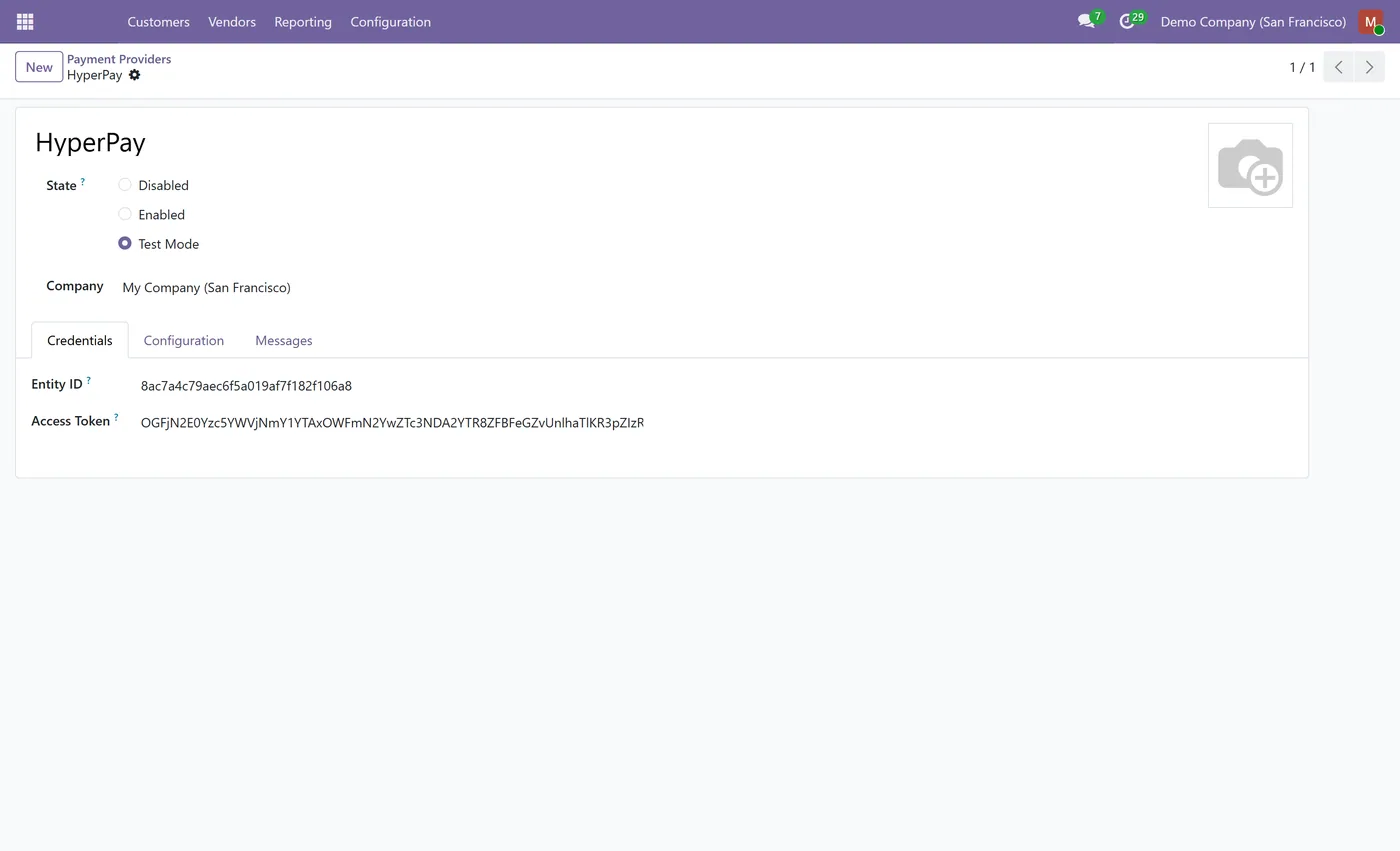
Task: Select the Test Mode radio button
Action: [x=125, y=243]
